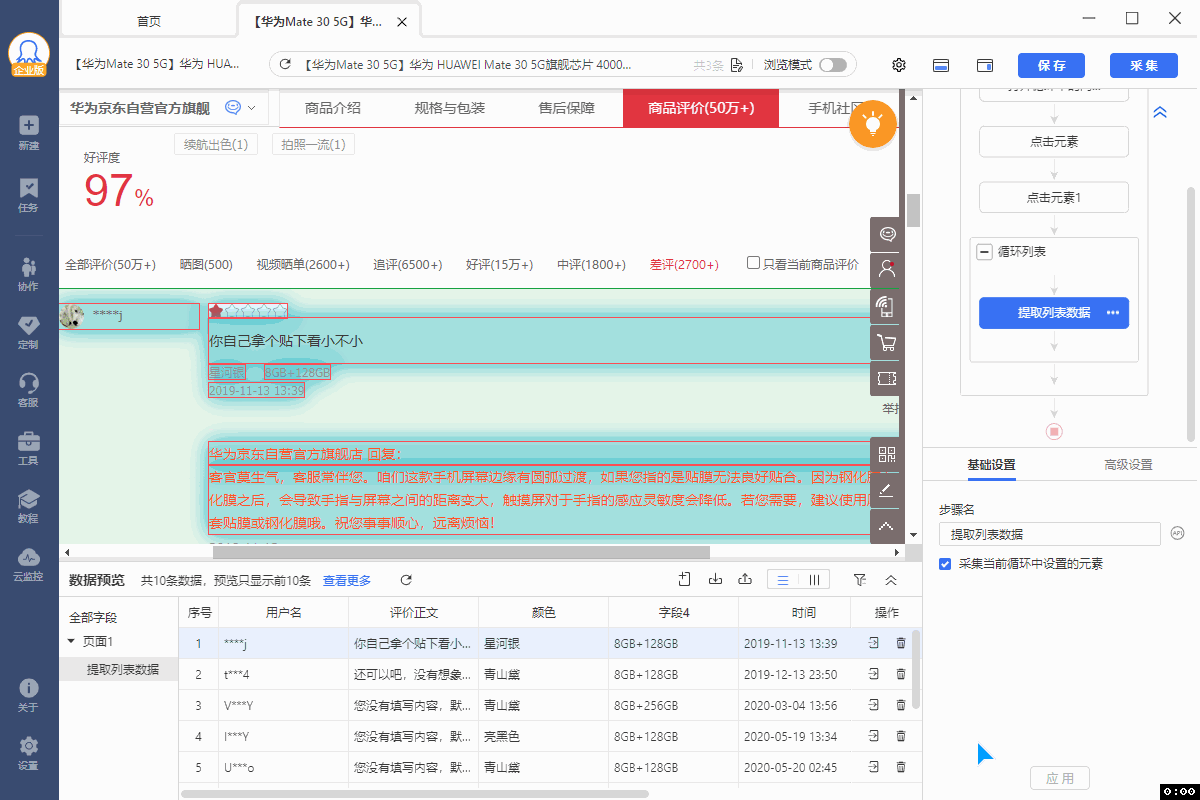Check 只看当前商品评价 checkbox
The image size is (1200, 800).
pyautogui.click(x=754, y=264)
